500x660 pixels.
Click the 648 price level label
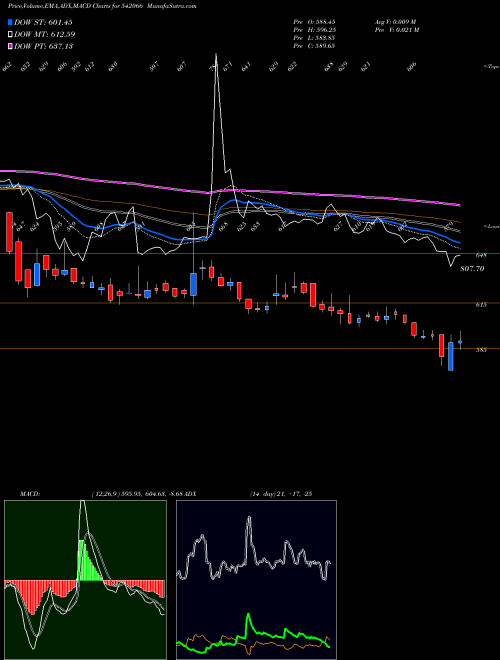(481, 255)
